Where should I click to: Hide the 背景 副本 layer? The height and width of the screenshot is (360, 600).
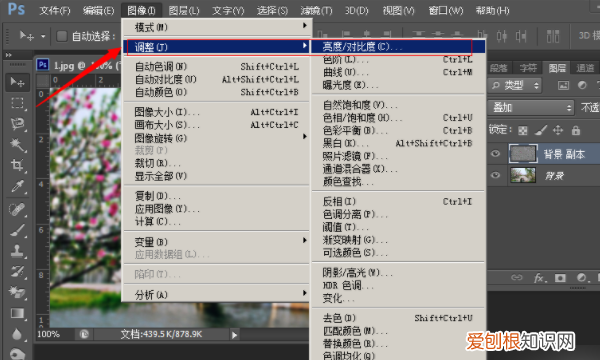(496, 154)
